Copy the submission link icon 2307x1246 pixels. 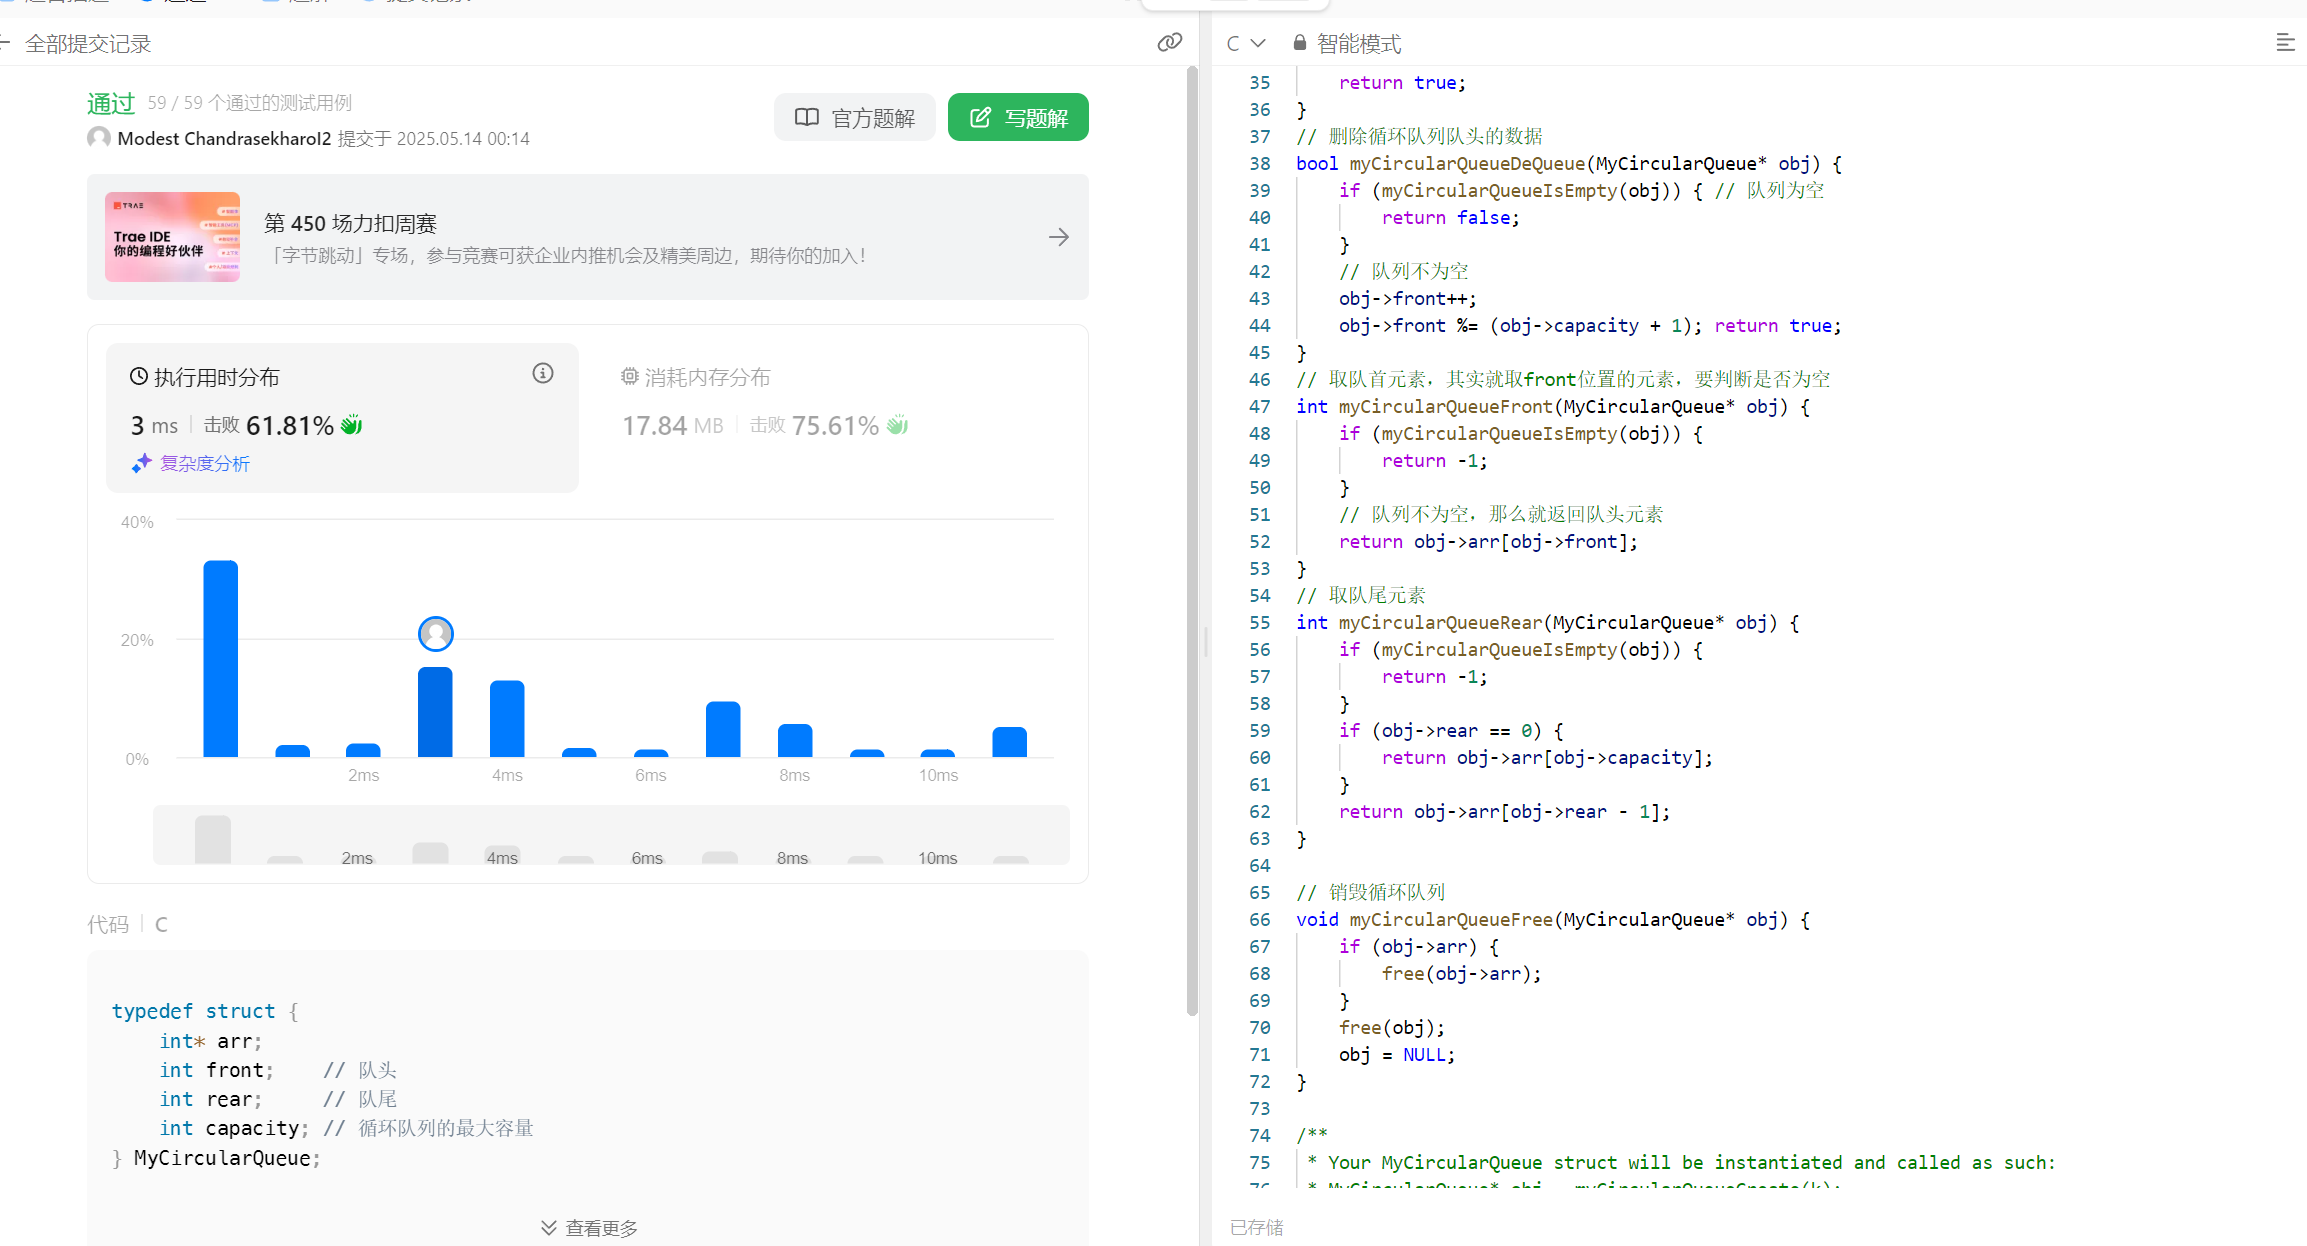(1169, 42)
